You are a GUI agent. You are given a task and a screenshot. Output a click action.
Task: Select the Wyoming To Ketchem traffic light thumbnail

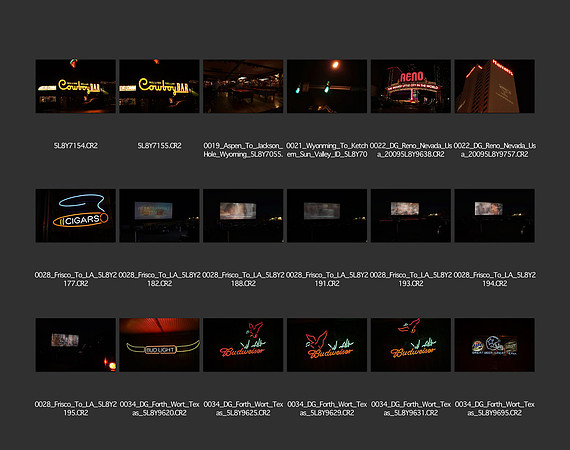coord(327,86)
